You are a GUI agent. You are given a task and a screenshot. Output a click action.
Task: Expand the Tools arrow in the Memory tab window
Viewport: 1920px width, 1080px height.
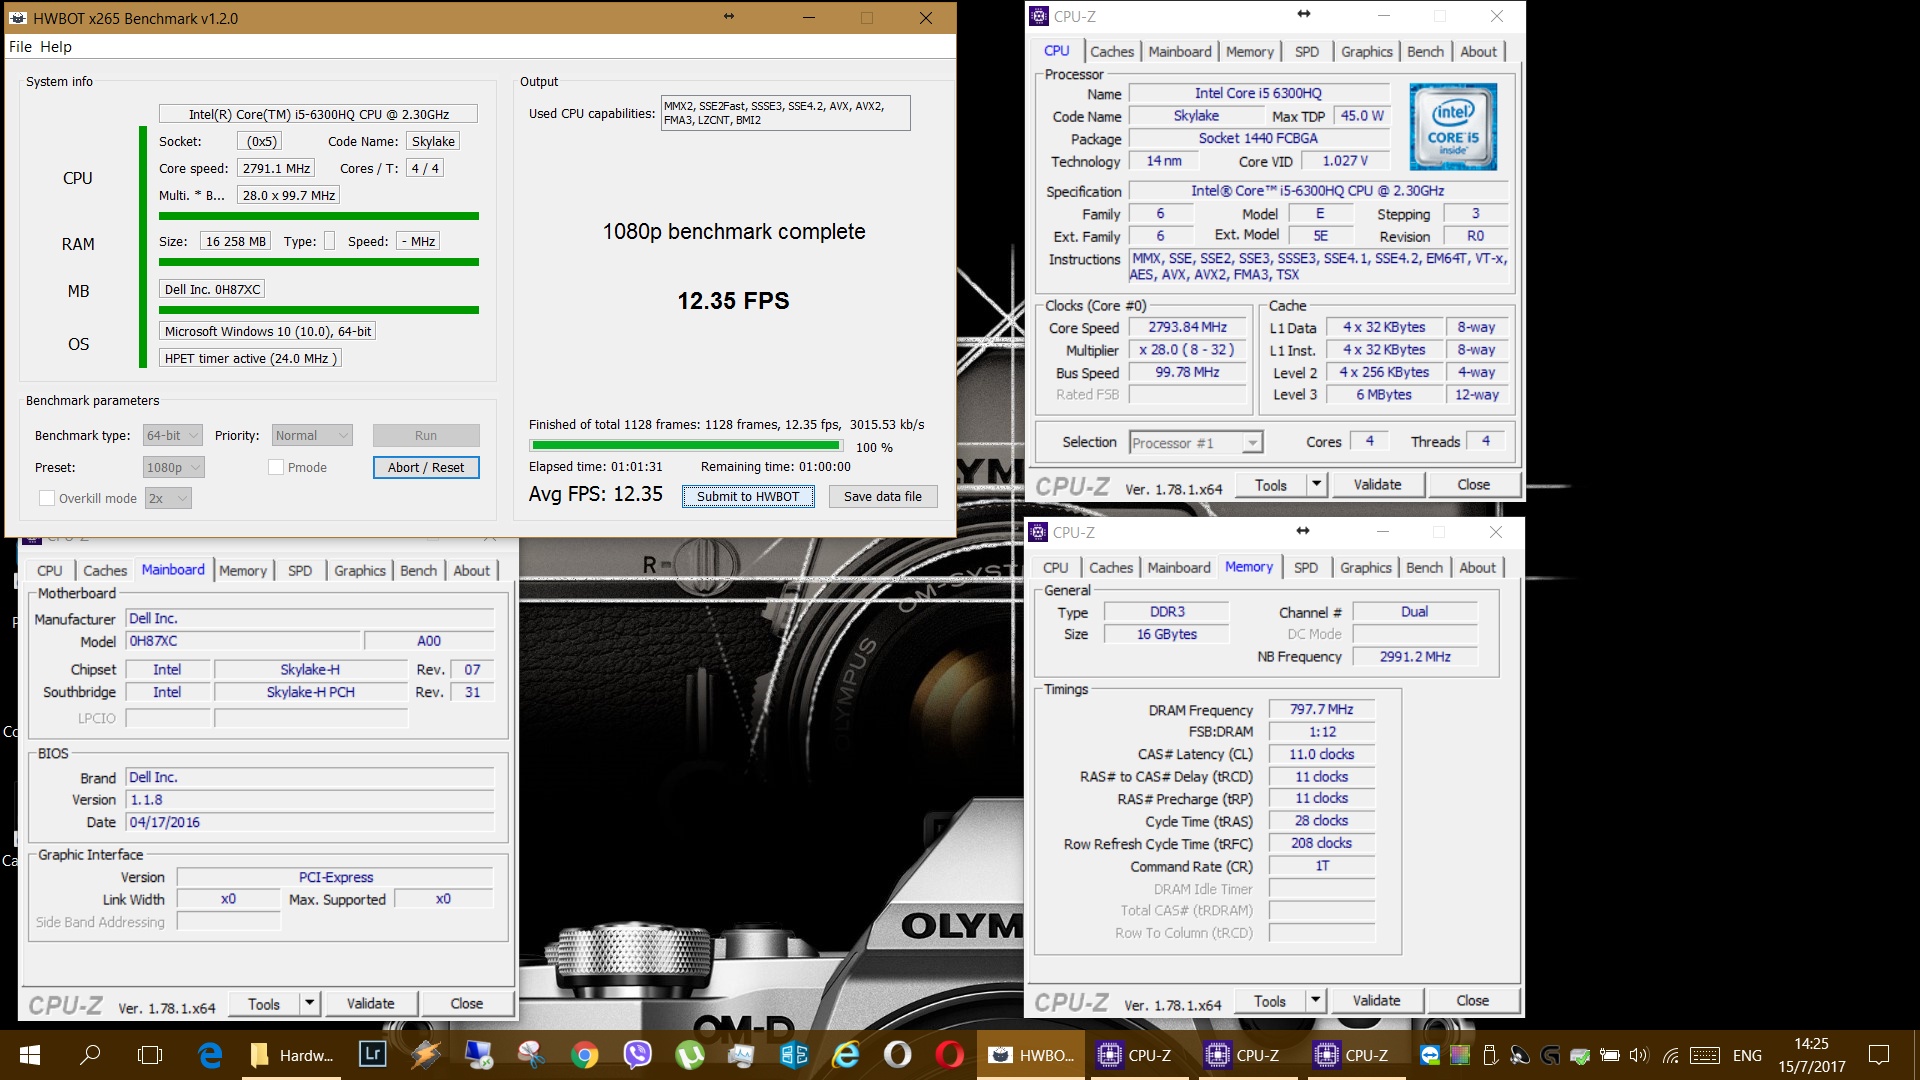(x=1315, y=1001)
